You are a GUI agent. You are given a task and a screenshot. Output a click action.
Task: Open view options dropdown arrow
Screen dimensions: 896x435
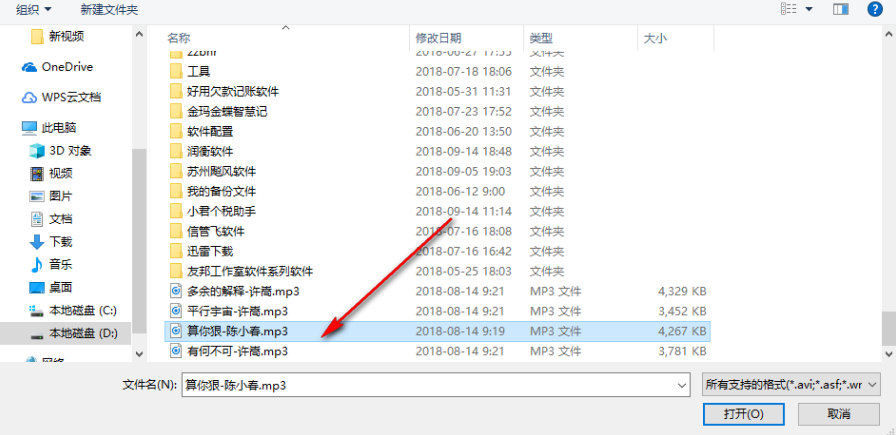click(809, 9)
